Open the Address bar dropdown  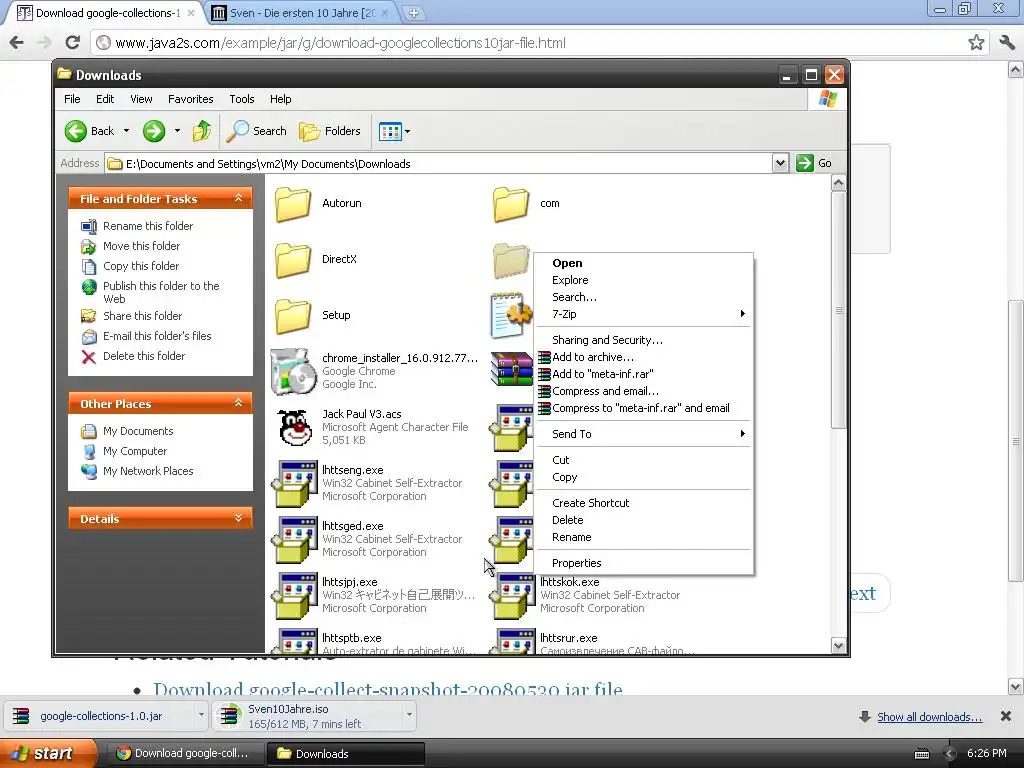780,163
